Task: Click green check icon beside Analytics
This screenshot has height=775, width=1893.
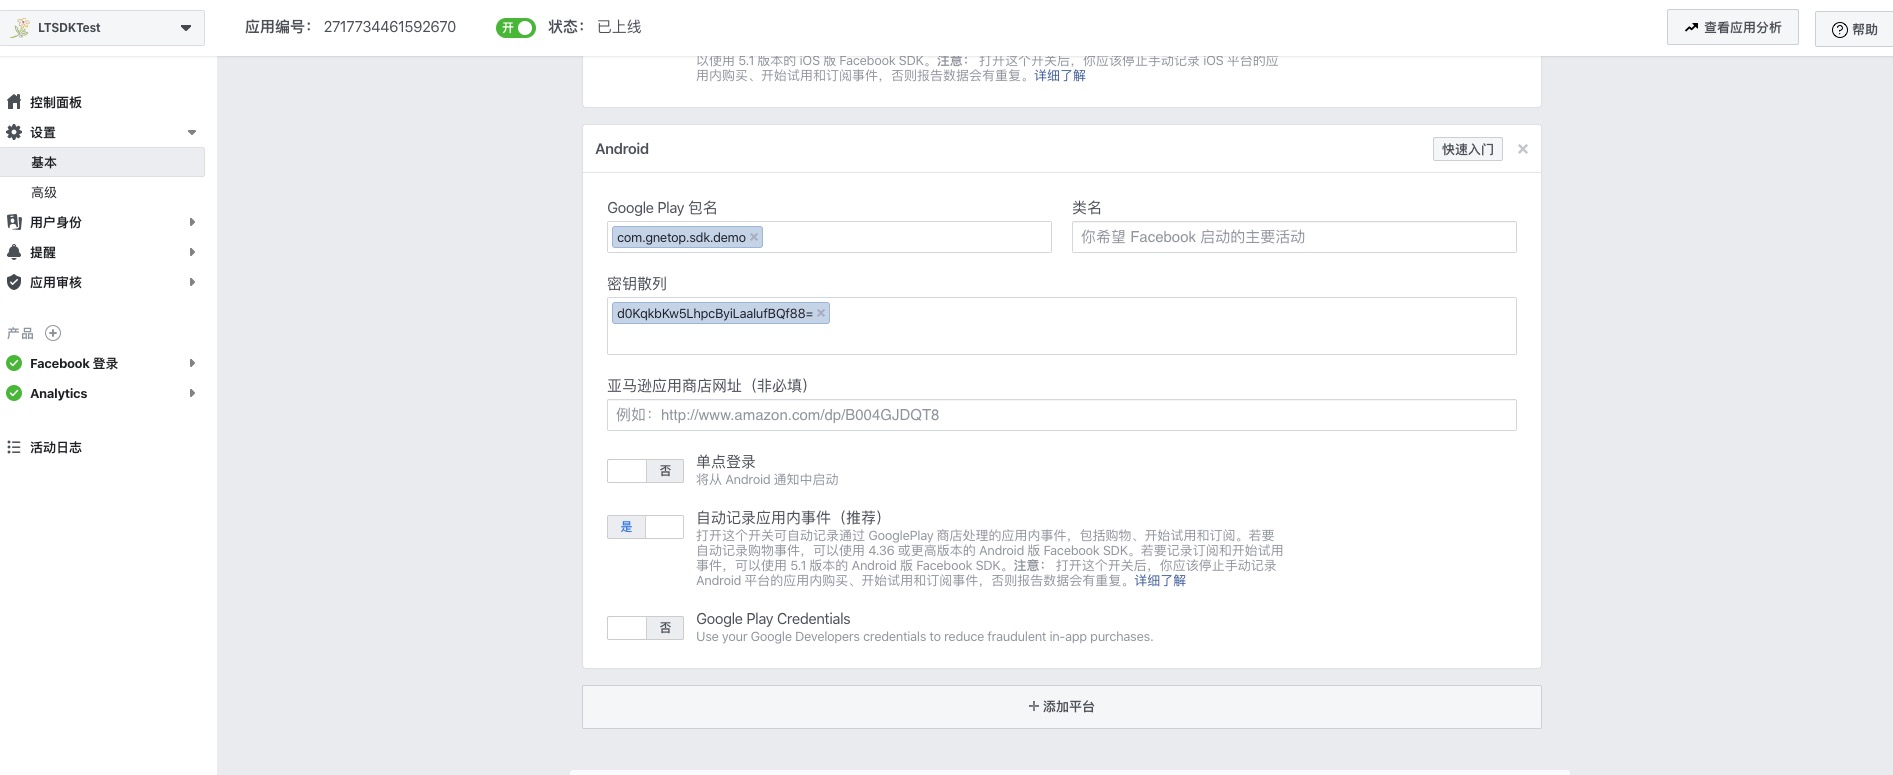Action: click(x=14, y=393)
